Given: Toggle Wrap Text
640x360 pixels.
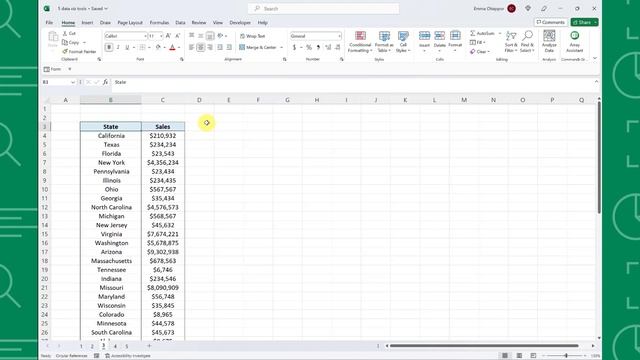Looking at the screenshot, I should tap(252, 36).
